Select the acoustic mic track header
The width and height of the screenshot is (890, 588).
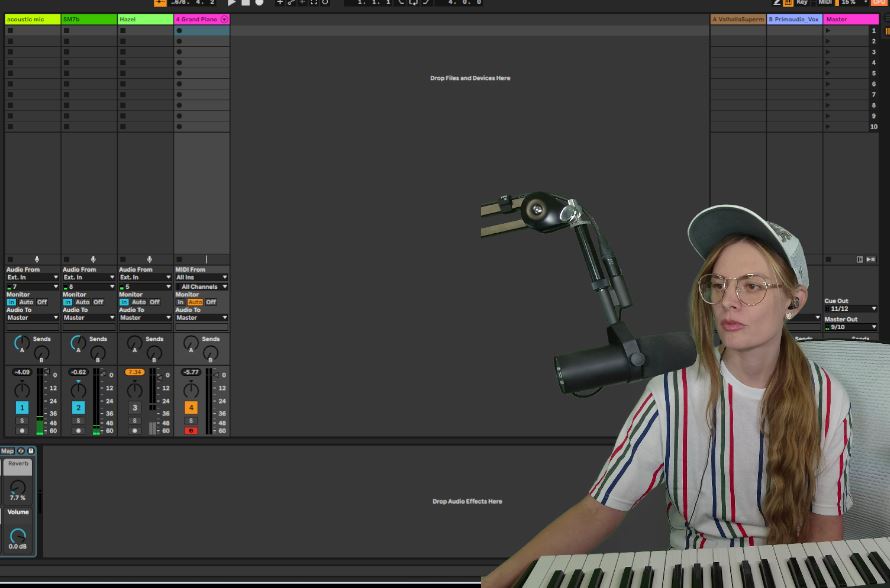click(x=32, y=19)
